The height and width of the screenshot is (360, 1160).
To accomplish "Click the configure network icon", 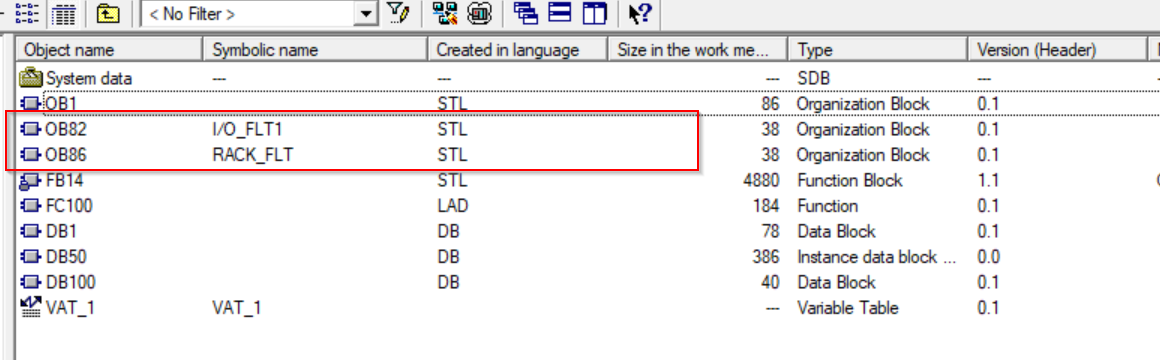I will click(x=445, y=13).
